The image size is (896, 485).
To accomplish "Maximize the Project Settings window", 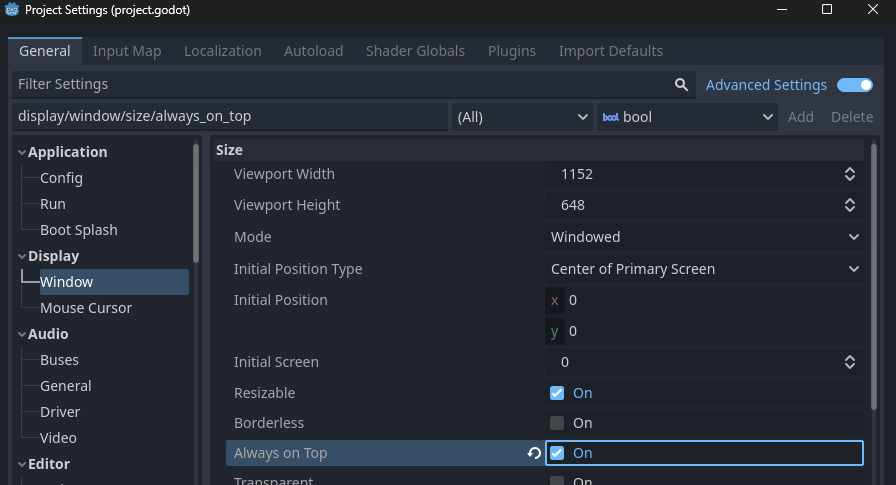I will pyautogui.click(x=826, y=9).
